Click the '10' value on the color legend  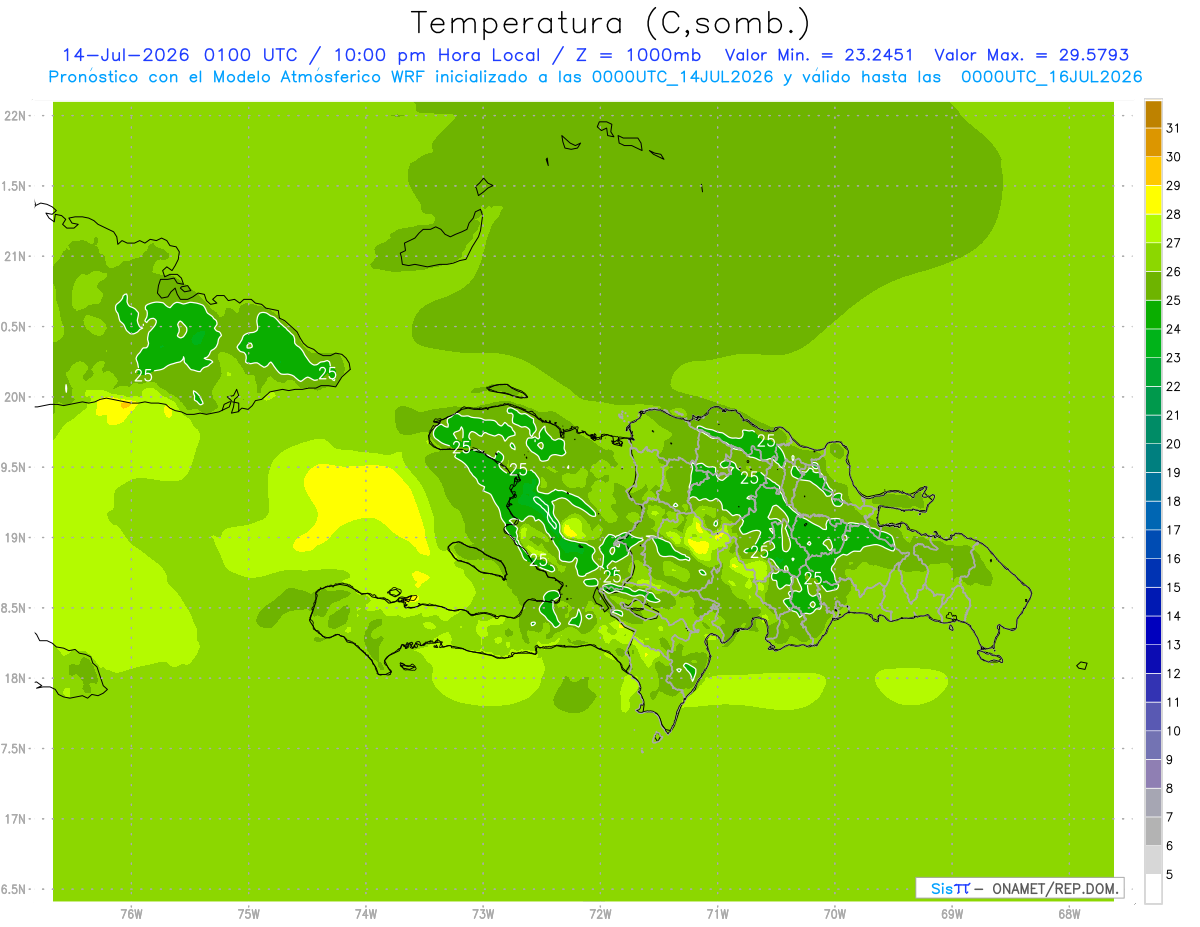(1174, 731)
